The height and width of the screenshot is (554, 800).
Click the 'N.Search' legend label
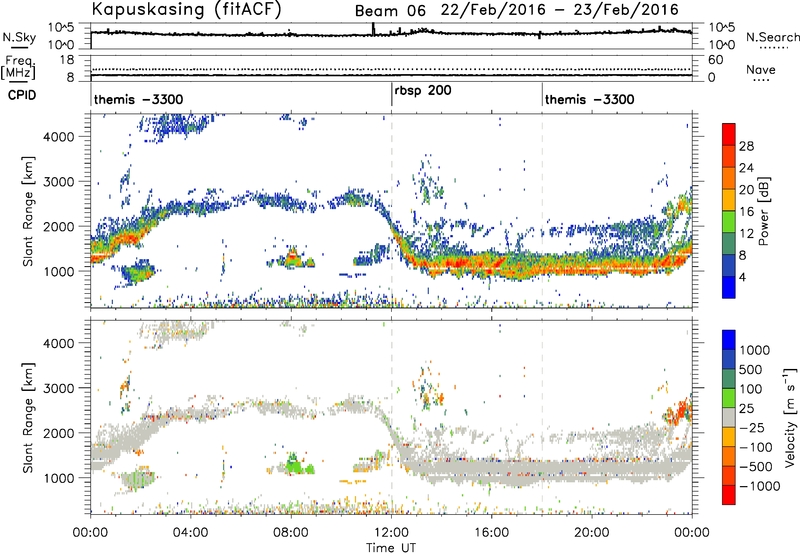point(773,37)
